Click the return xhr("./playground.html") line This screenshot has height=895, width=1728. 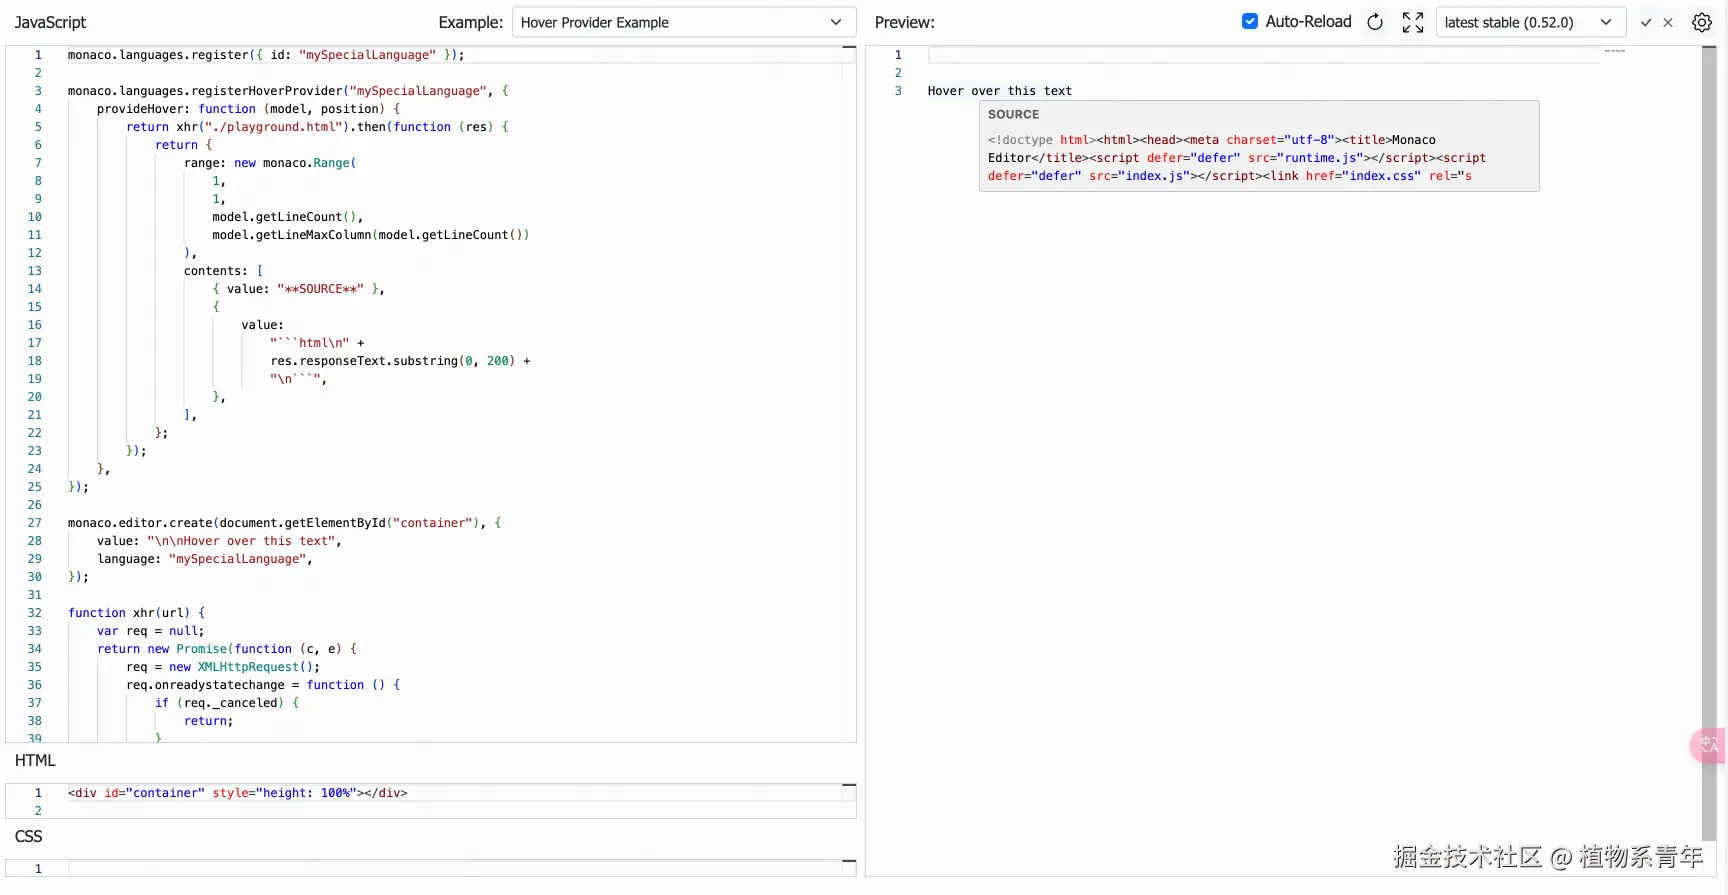coord(317,127)
